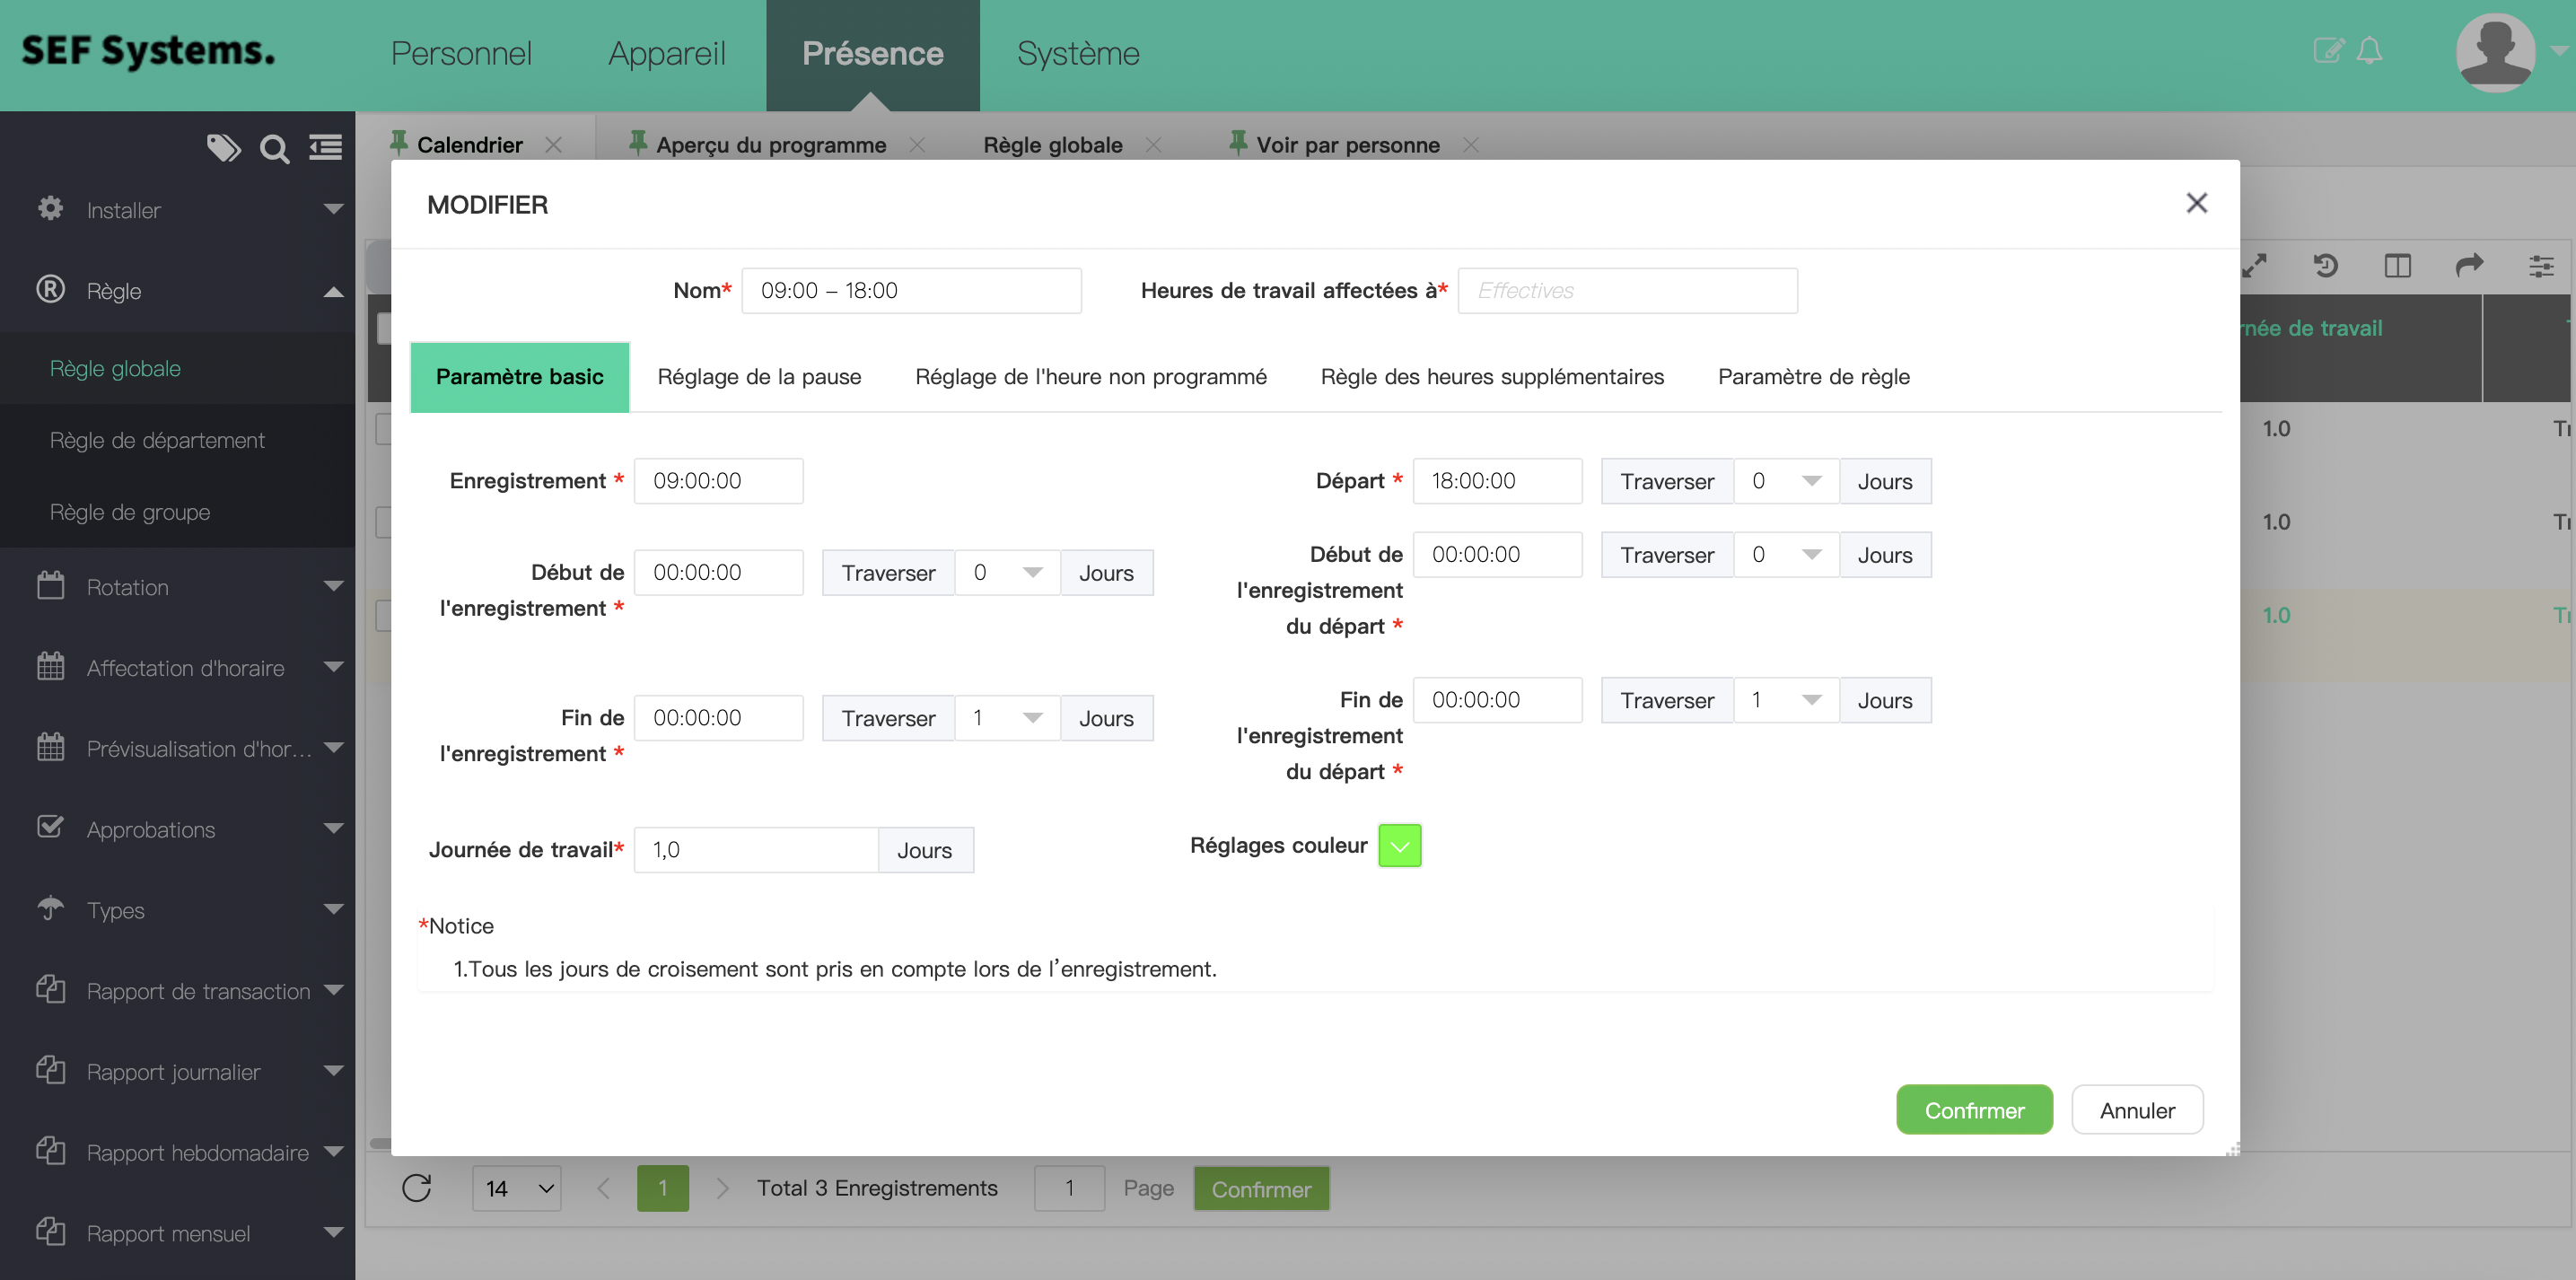The width and height of the screenshot is (2576, 1280).
Task: Open the green Réglages couleur swatch
Action: point(1399,846)
